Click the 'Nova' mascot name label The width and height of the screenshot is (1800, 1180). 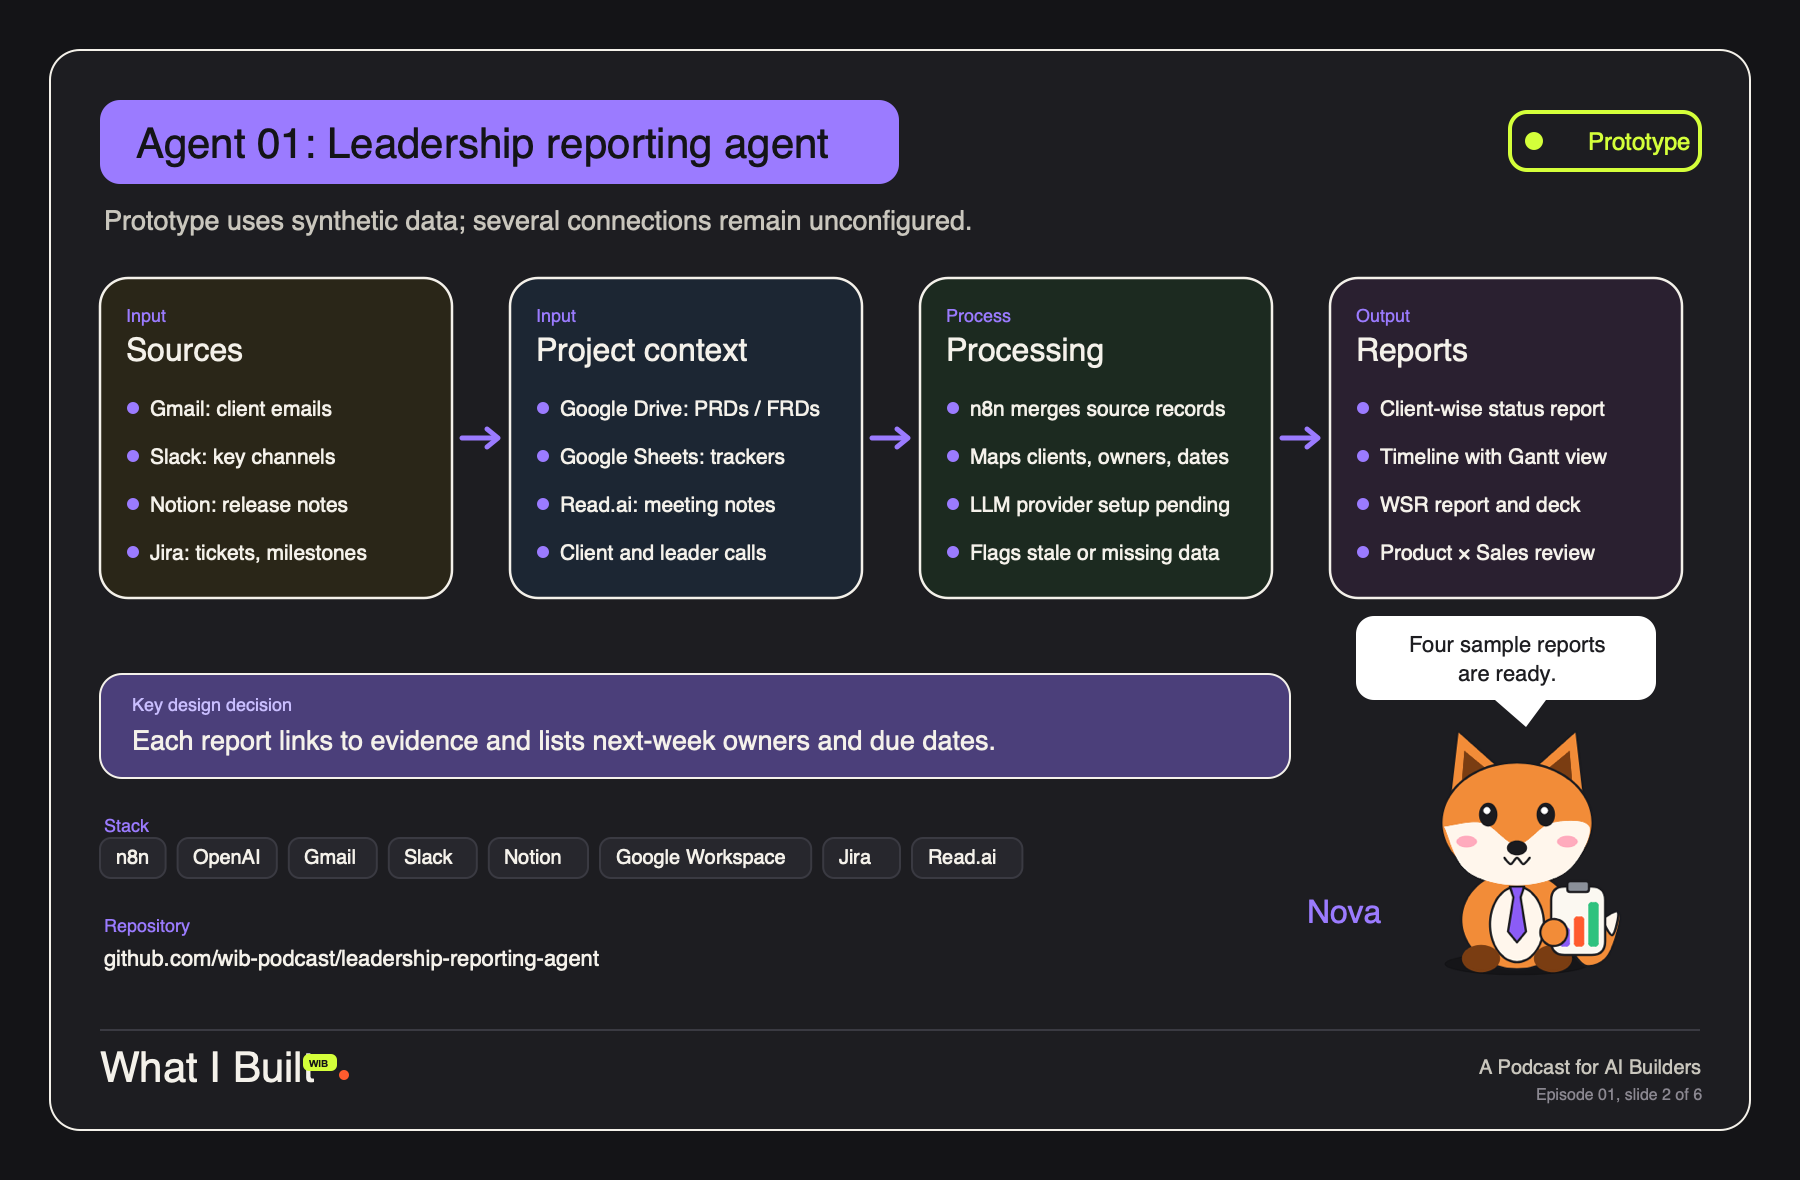pyautogui.click(x=1344, y=912)
